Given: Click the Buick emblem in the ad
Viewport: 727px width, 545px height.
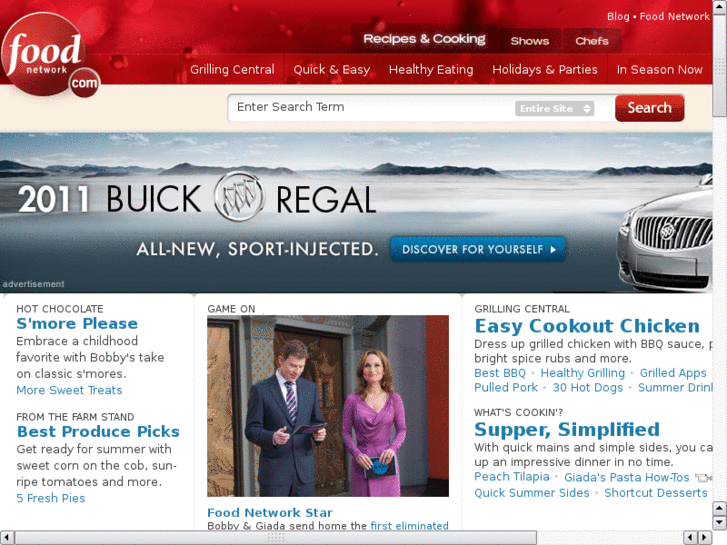Looking at the screenshot, I should (x=239, y=197).
